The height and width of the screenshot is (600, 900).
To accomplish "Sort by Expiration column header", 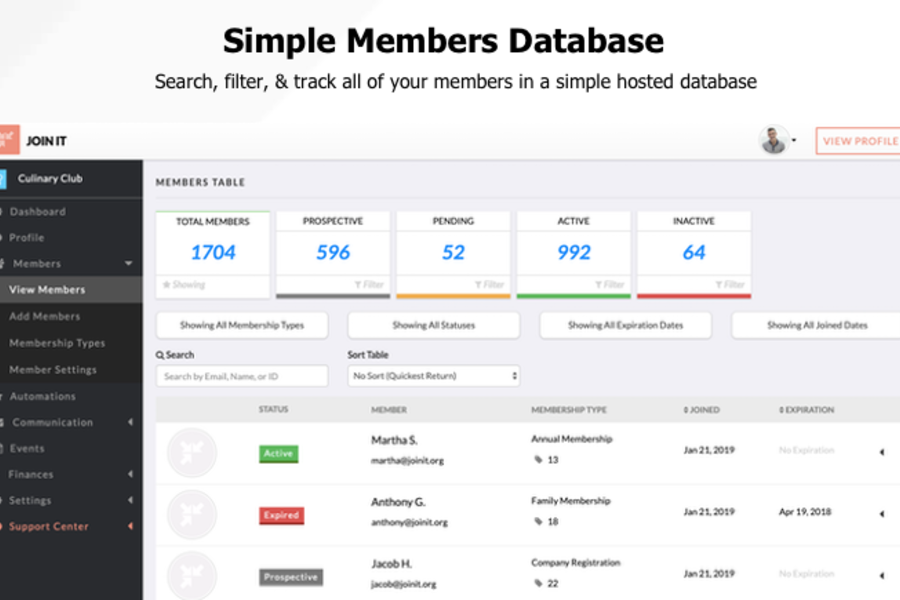I will 806,410.
